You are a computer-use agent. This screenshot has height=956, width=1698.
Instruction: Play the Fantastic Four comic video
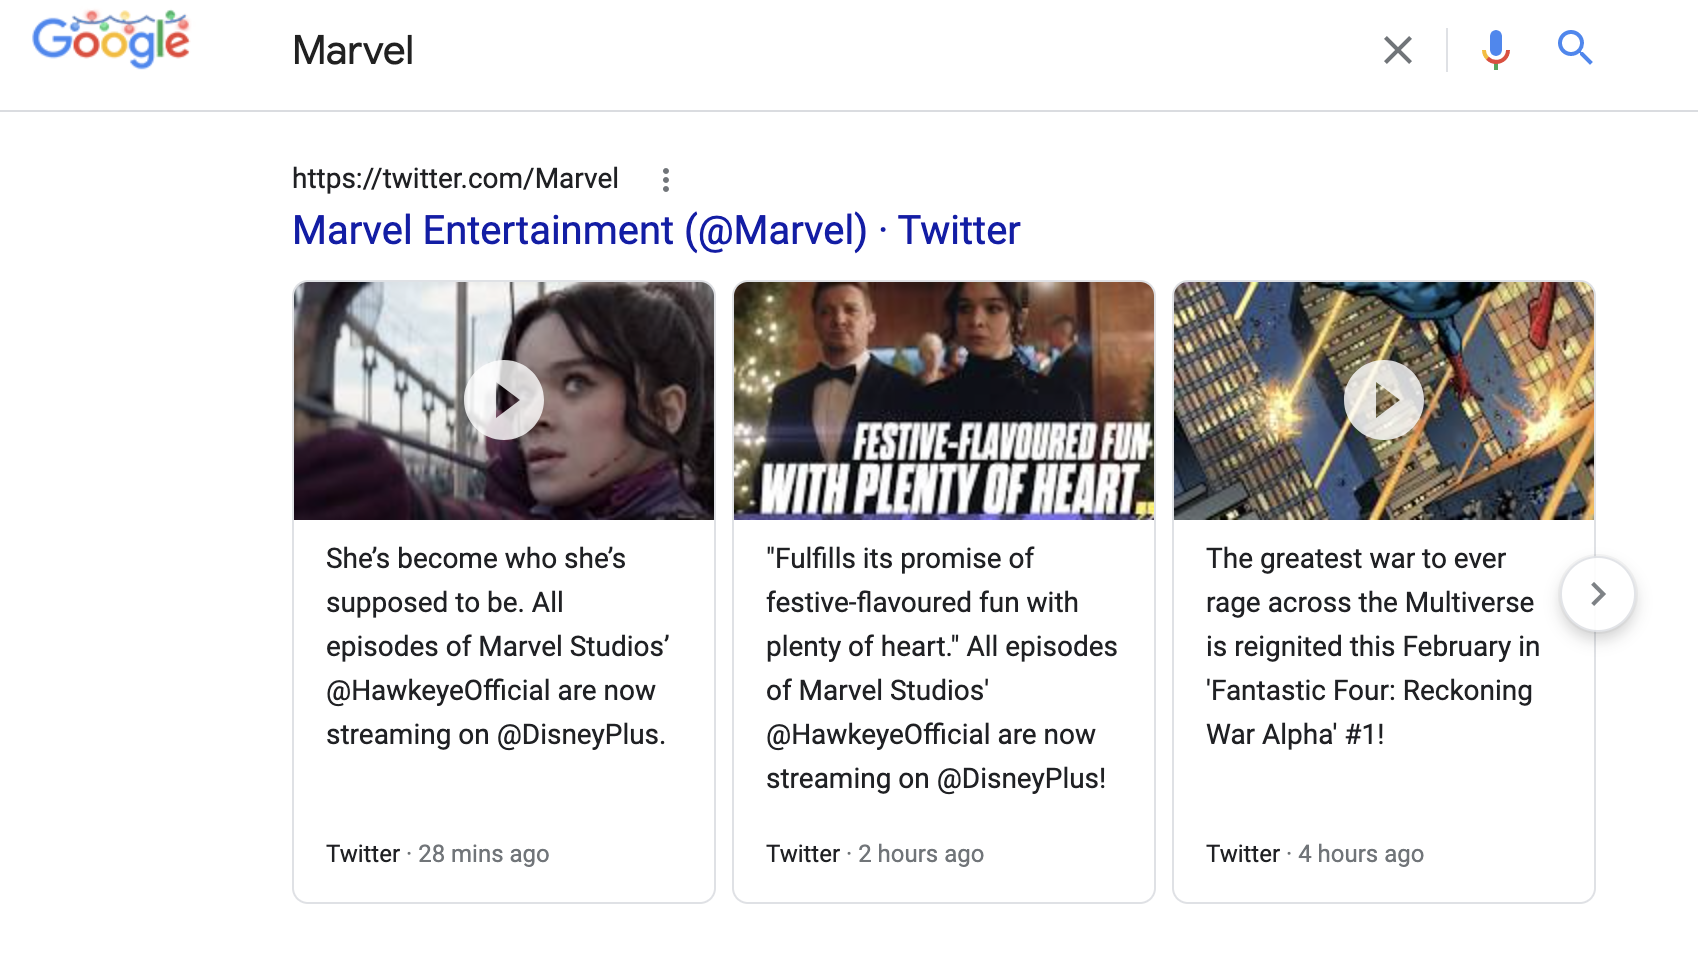(x=1384, y=400)
